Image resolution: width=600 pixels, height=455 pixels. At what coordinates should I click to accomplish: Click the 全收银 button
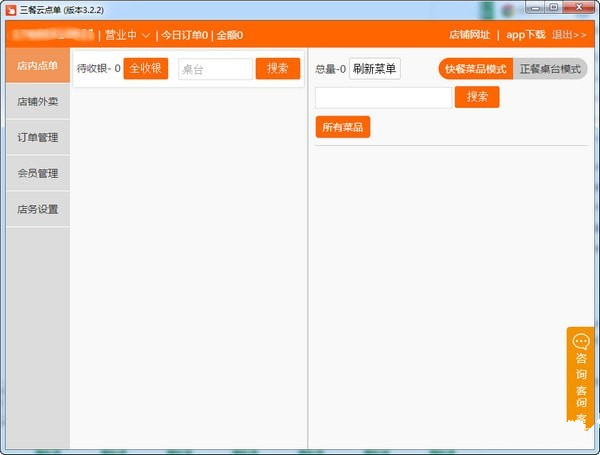(146, 68)
